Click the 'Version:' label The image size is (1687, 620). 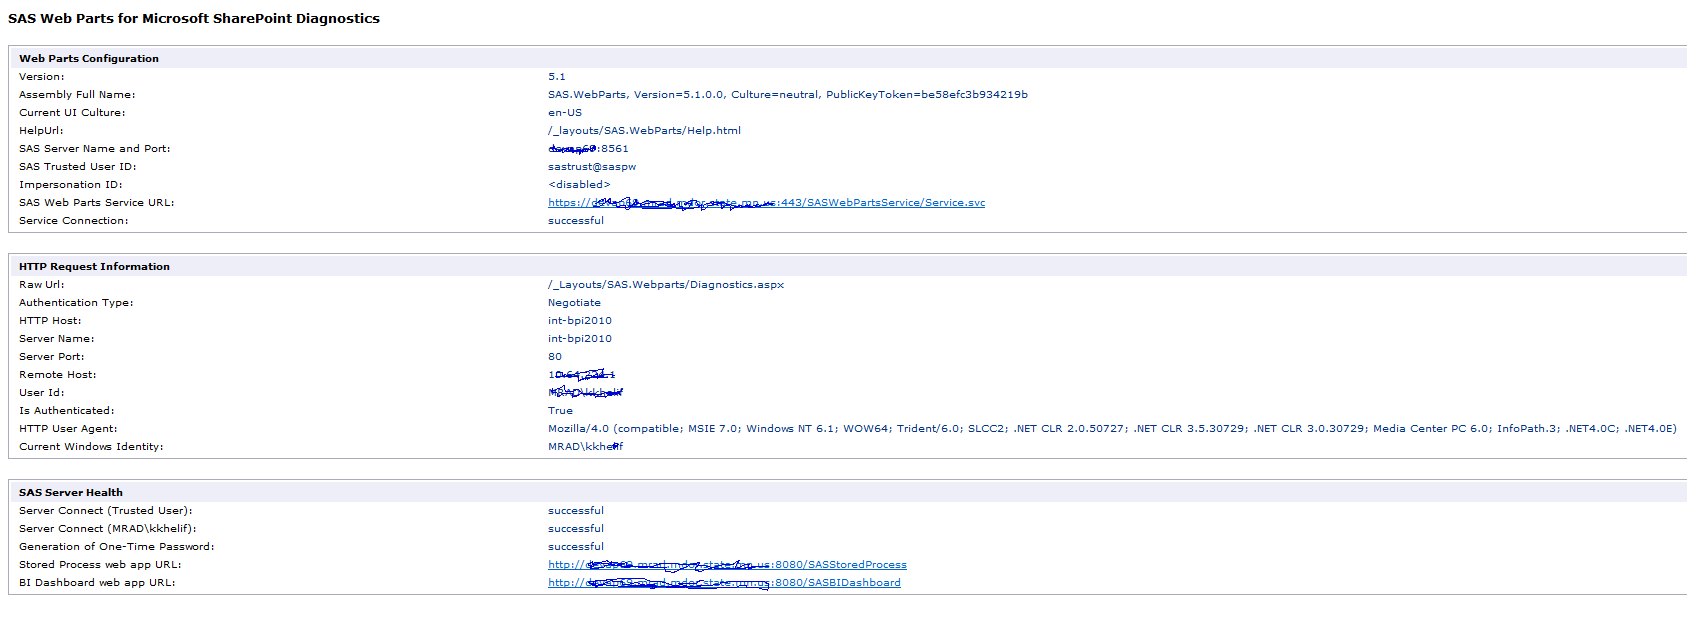click(41, 77)
